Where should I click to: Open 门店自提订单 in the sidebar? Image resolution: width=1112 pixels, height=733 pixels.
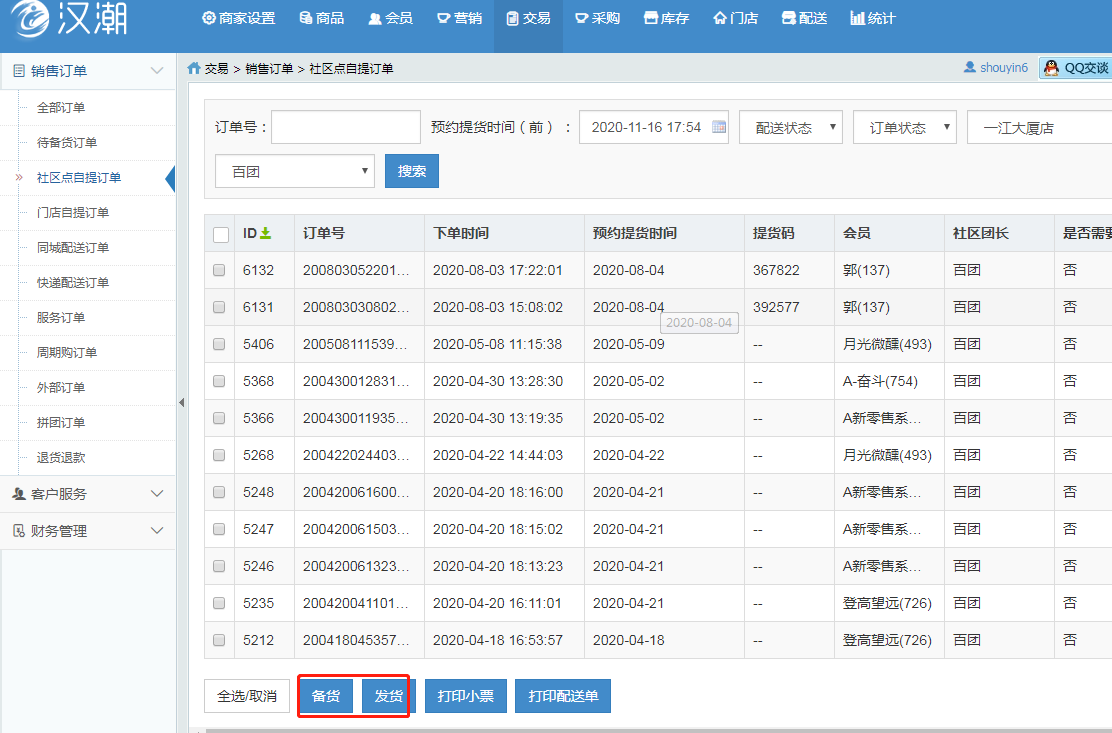coord(73,212)
